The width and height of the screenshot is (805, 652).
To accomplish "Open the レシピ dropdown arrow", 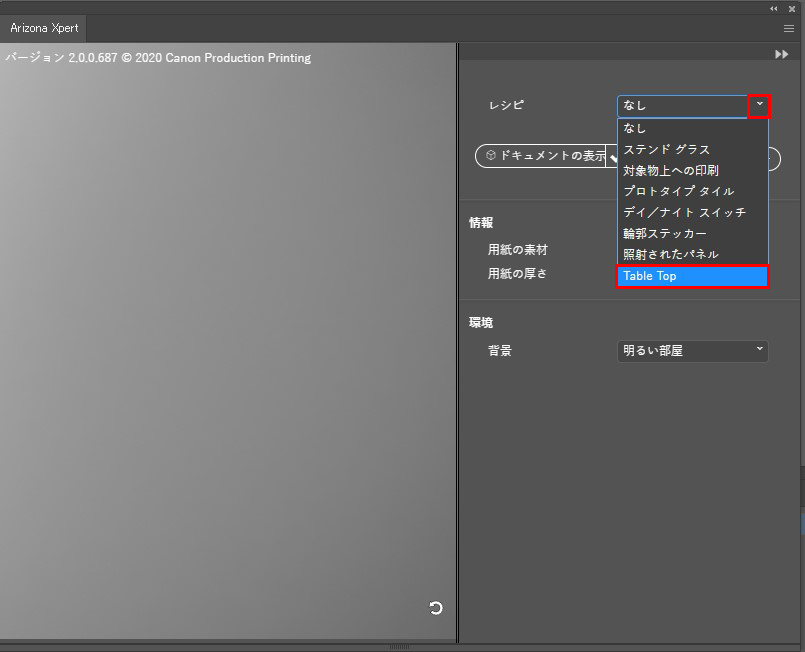I will pyautogui.click(x=759, y=105).
